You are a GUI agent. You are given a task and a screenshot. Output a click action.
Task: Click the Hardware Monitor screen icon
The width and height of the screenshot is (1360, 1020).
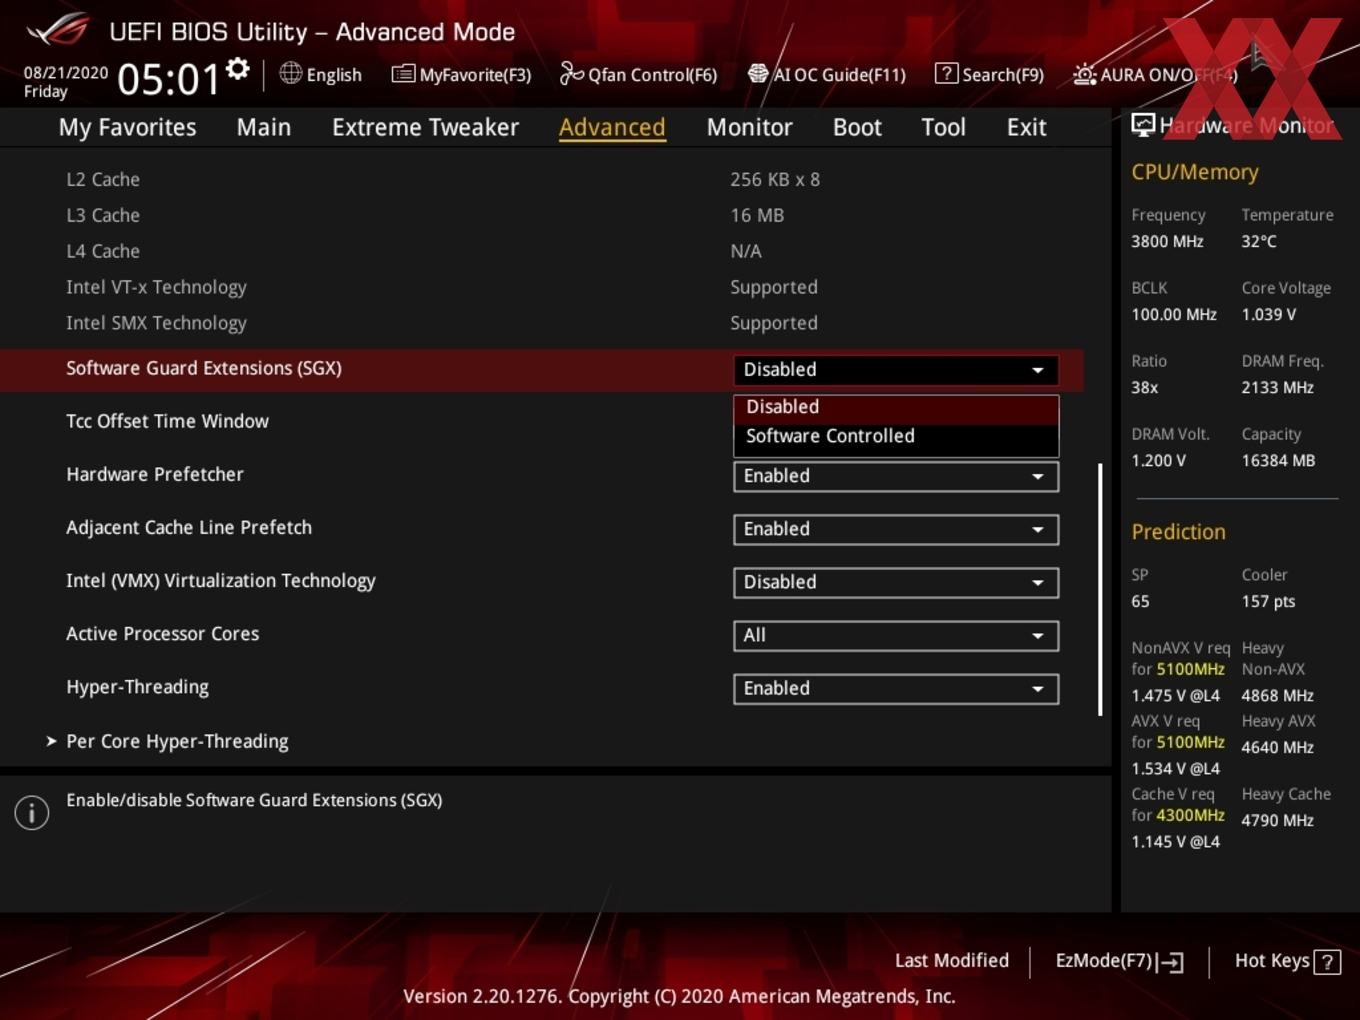1143,125
